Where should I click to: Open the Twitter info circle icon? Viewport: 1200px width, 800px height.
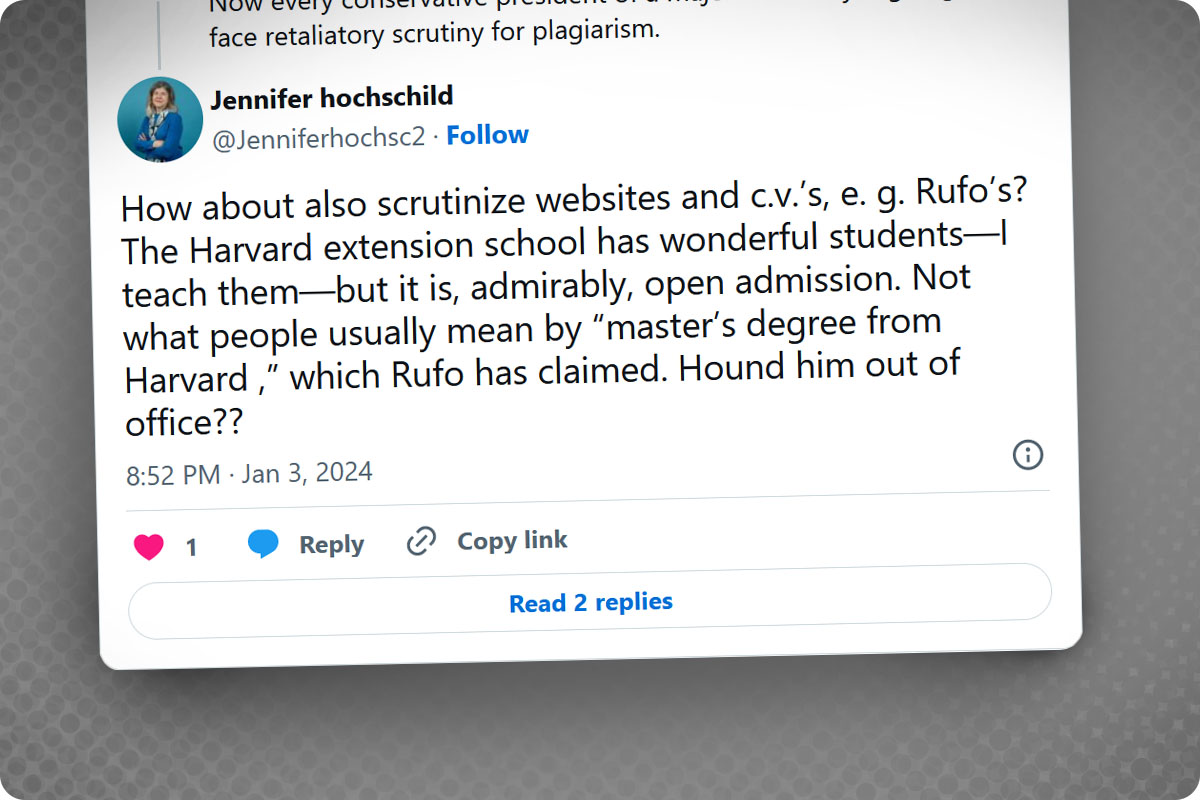click(1028, 455)
